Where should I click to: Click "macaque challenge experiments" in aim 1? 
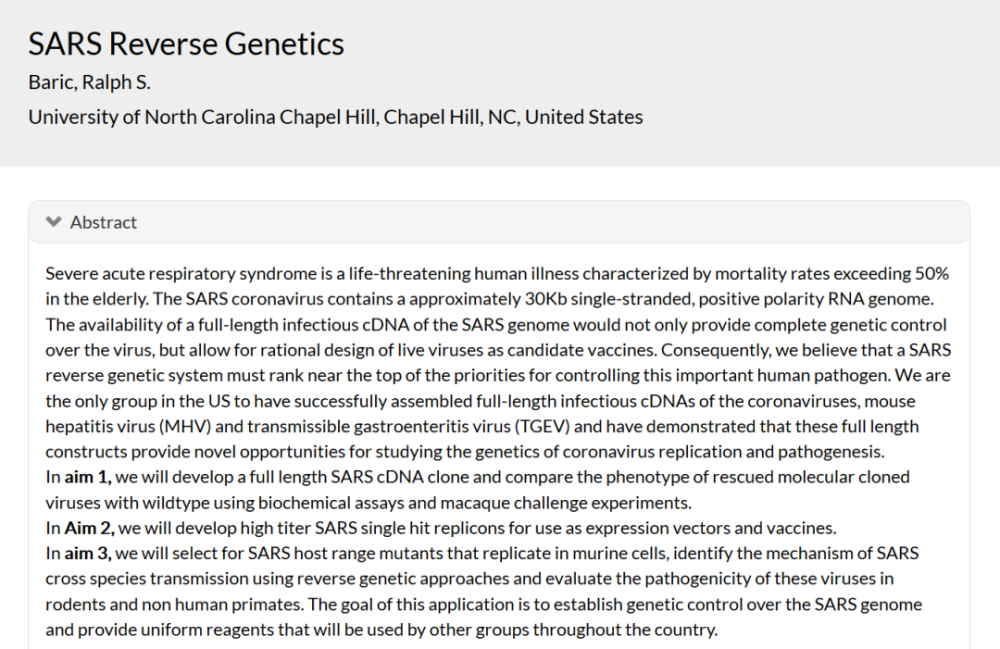pyautogui.click(x=574, y=502)
